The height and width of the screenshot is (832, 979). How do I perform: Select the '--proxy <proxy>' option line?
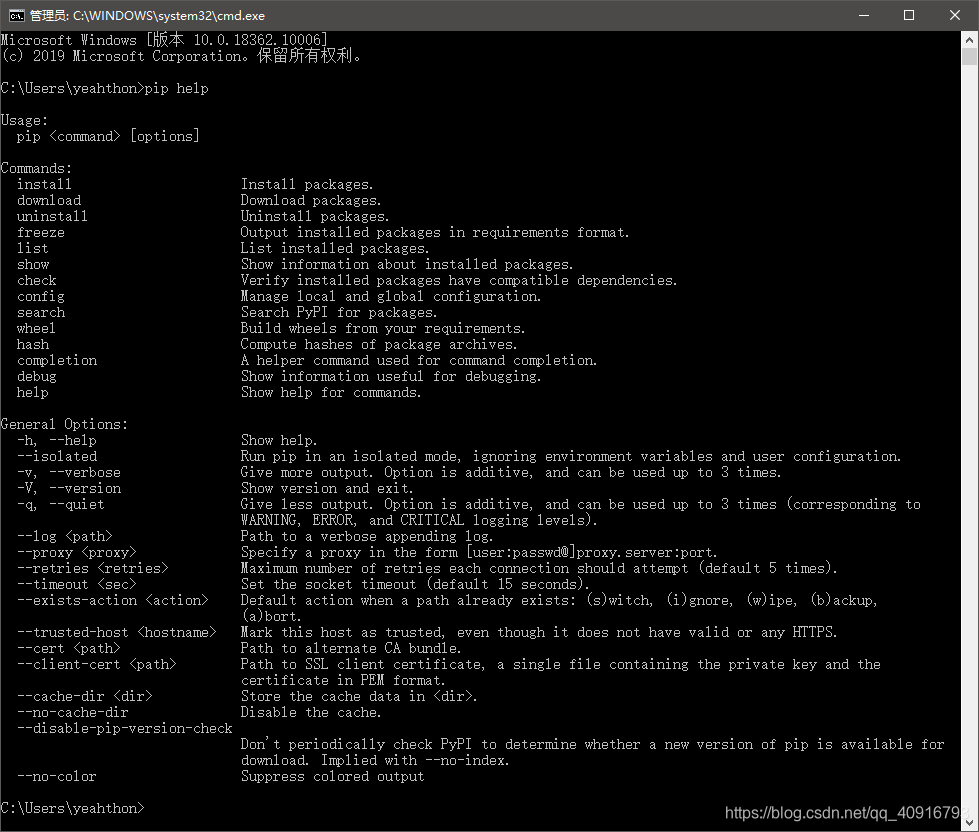pos(76,551)
